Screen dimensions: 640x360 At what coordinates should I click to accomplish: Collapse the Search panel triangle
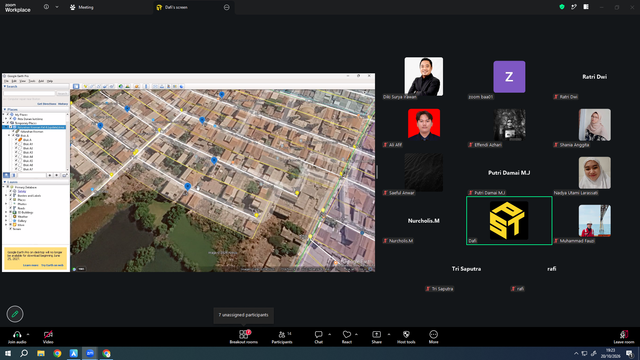pos(5,86)
